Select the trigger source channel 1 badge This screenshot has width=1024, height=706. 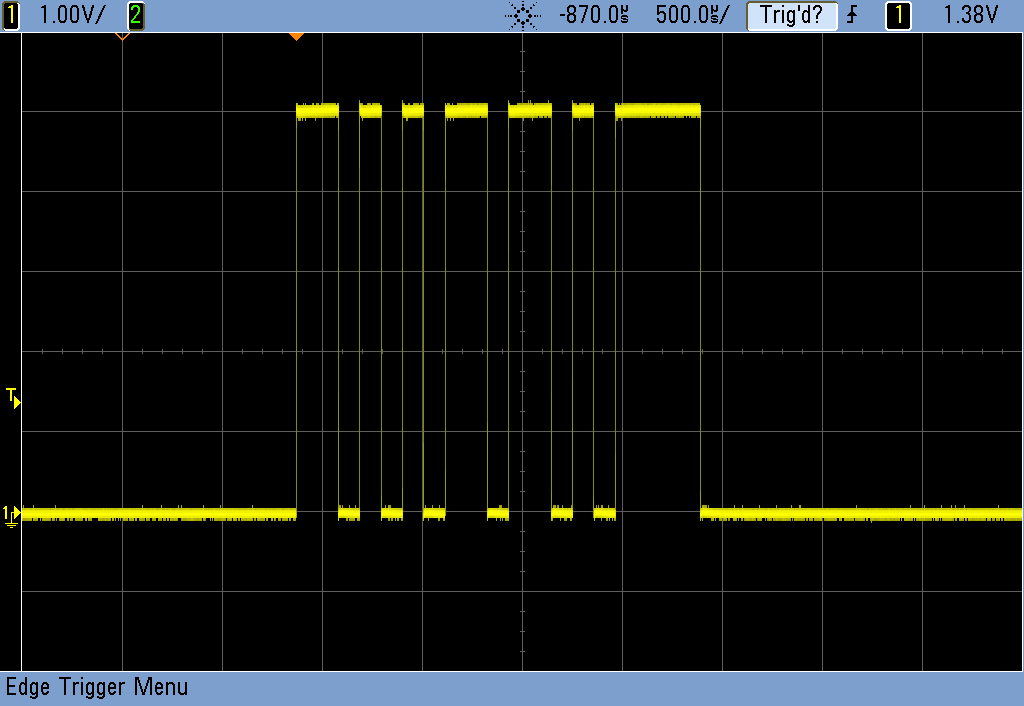coord(898,15)
